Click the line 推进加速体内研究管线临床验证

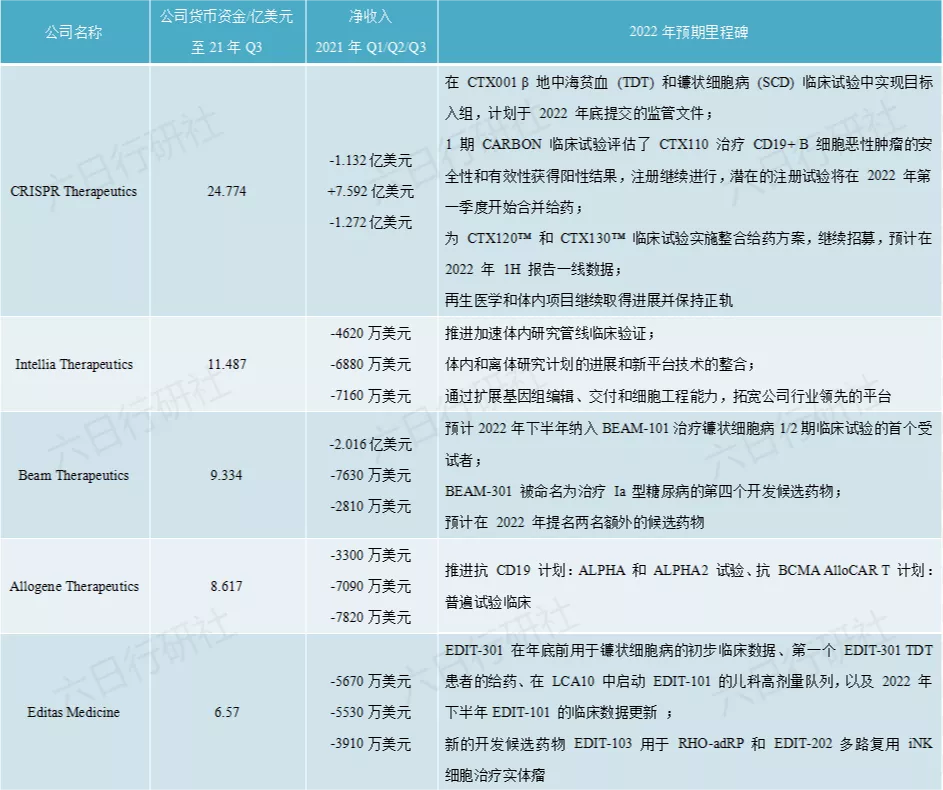tap(550, 333)
